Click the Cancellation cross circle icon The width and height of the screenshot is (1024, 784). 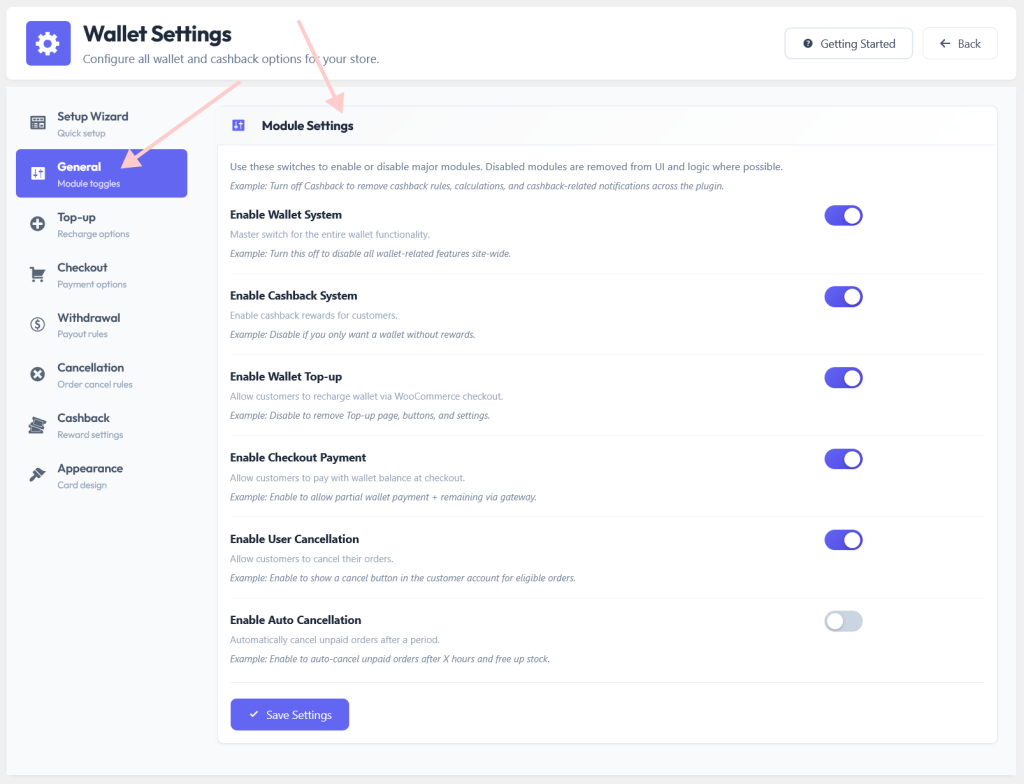pyautogui.click(x=38, y=374)
